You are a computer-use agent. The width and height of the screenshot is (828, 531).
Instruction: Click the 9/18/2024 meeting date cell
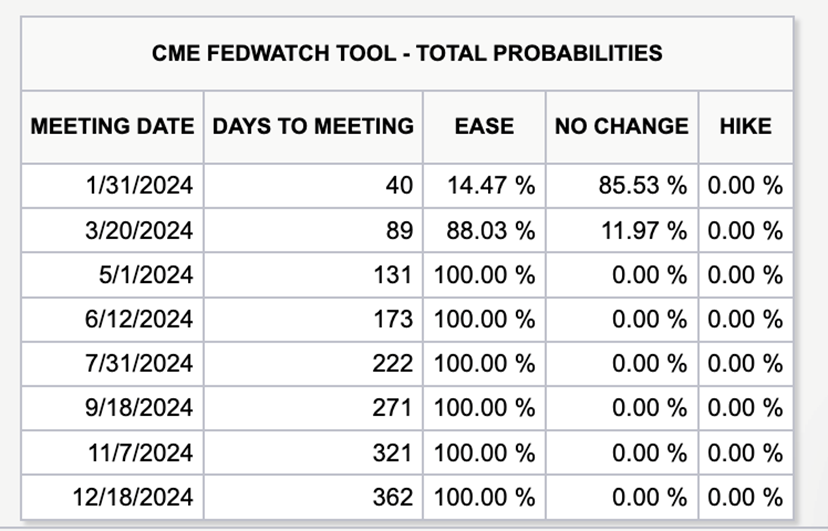(x=139, y=408)
